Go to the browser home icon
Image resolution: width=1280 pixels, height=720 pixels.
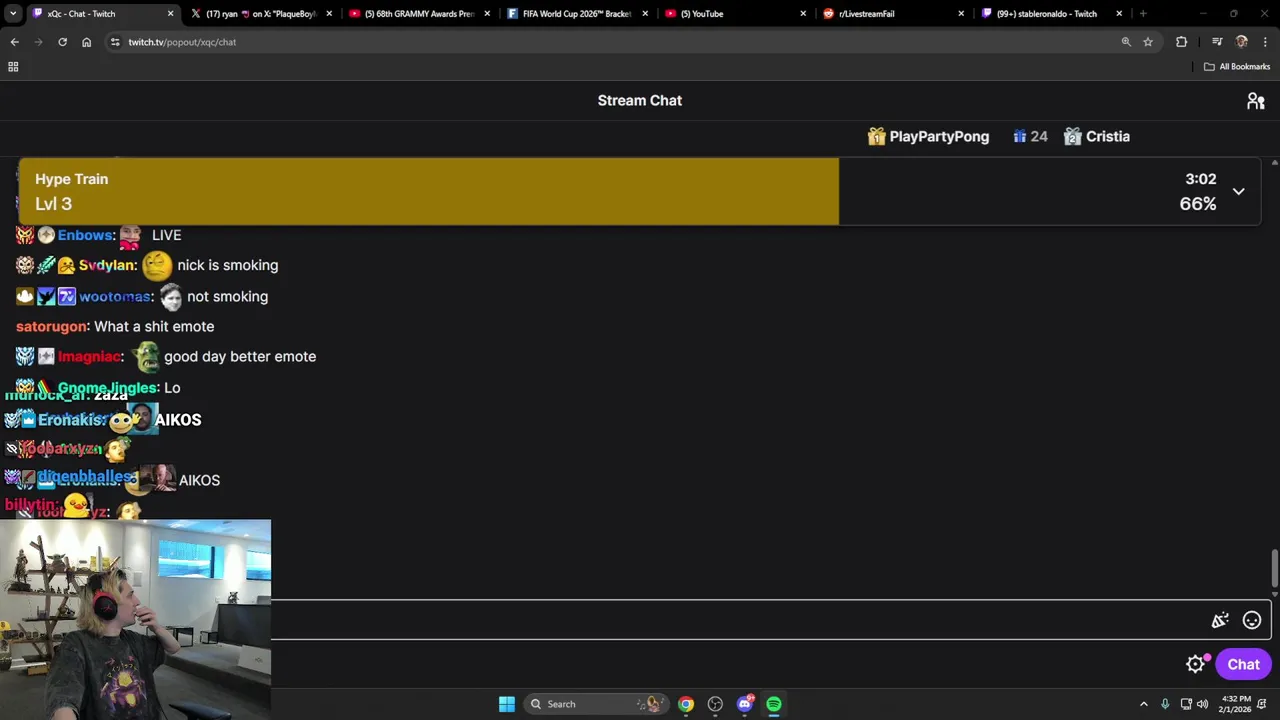[x=86, y=42]
